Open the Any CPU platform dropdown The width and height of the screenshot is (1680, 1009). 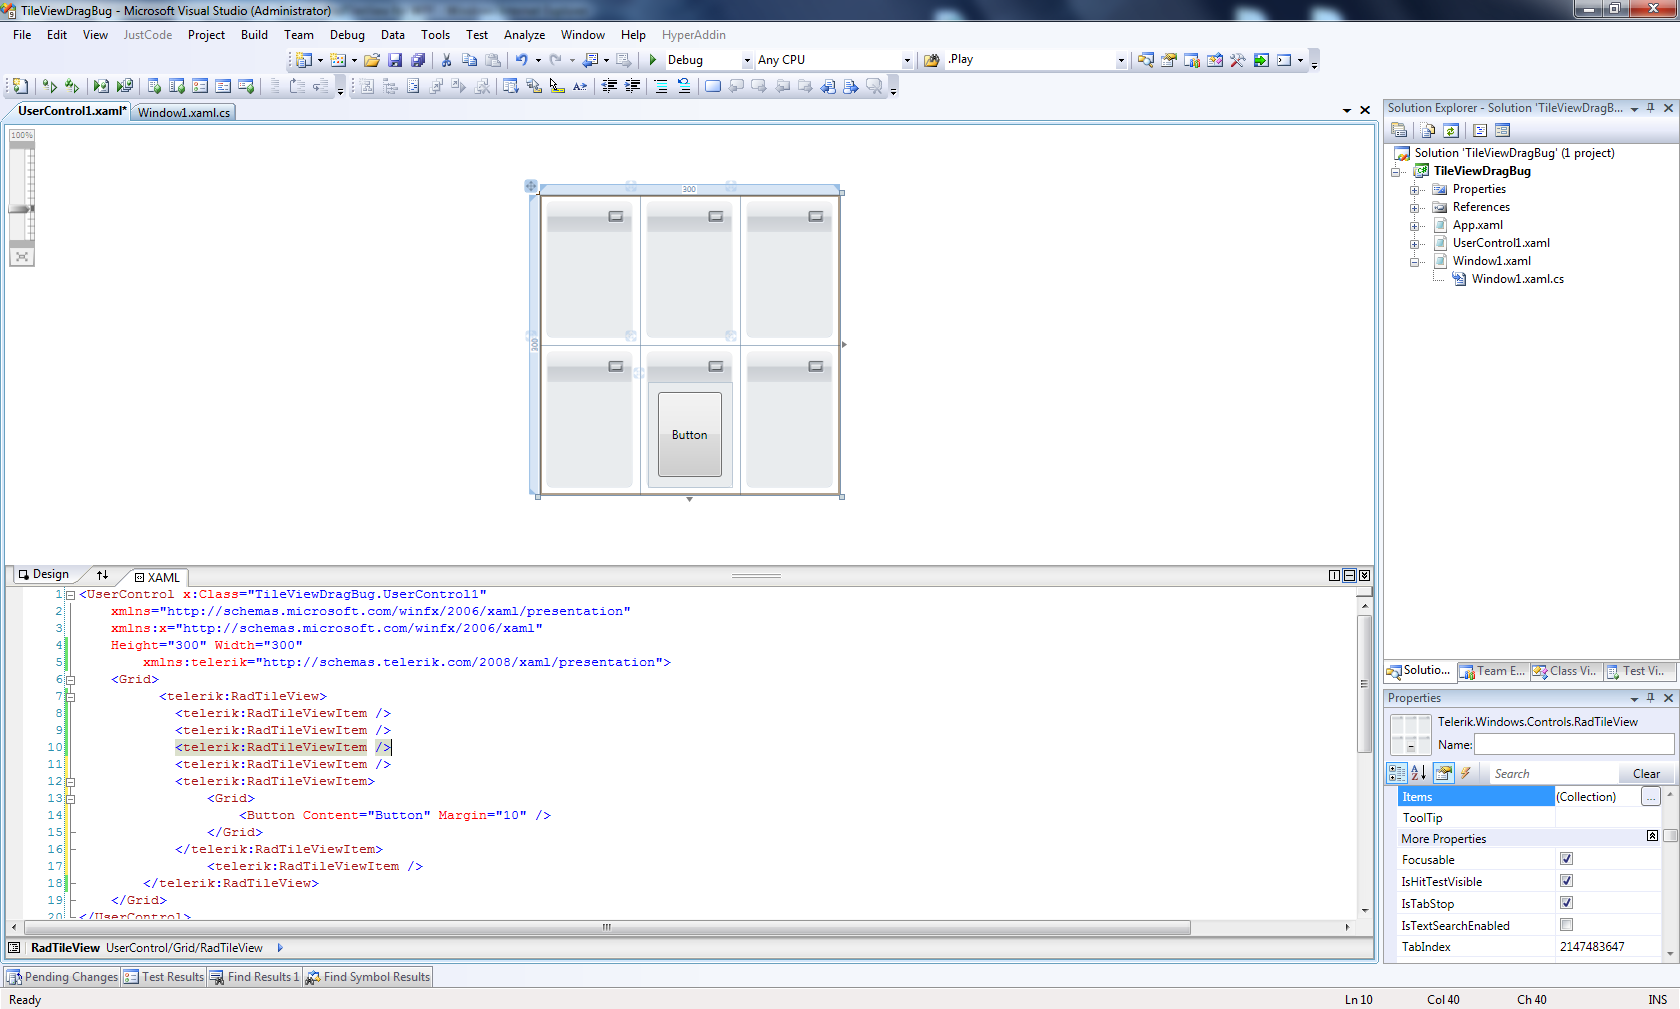coord(906,60)
